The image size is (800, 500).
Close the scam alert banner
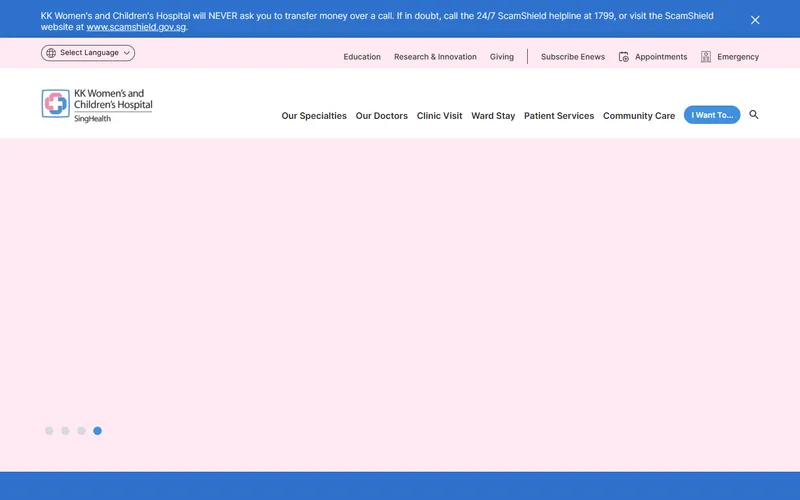click(755, 20)
